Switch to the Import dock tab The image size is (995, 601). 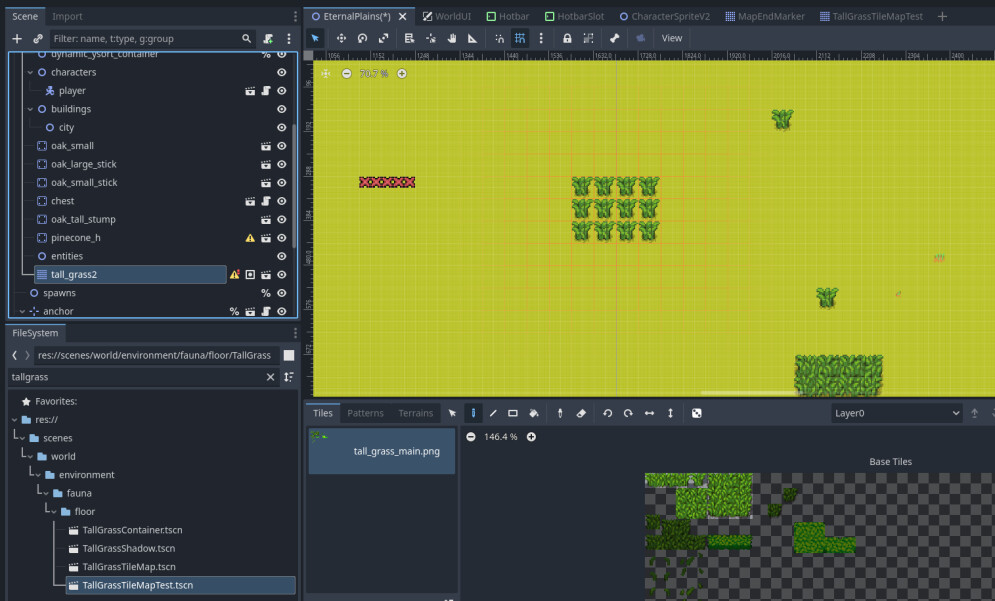(67, 17)
